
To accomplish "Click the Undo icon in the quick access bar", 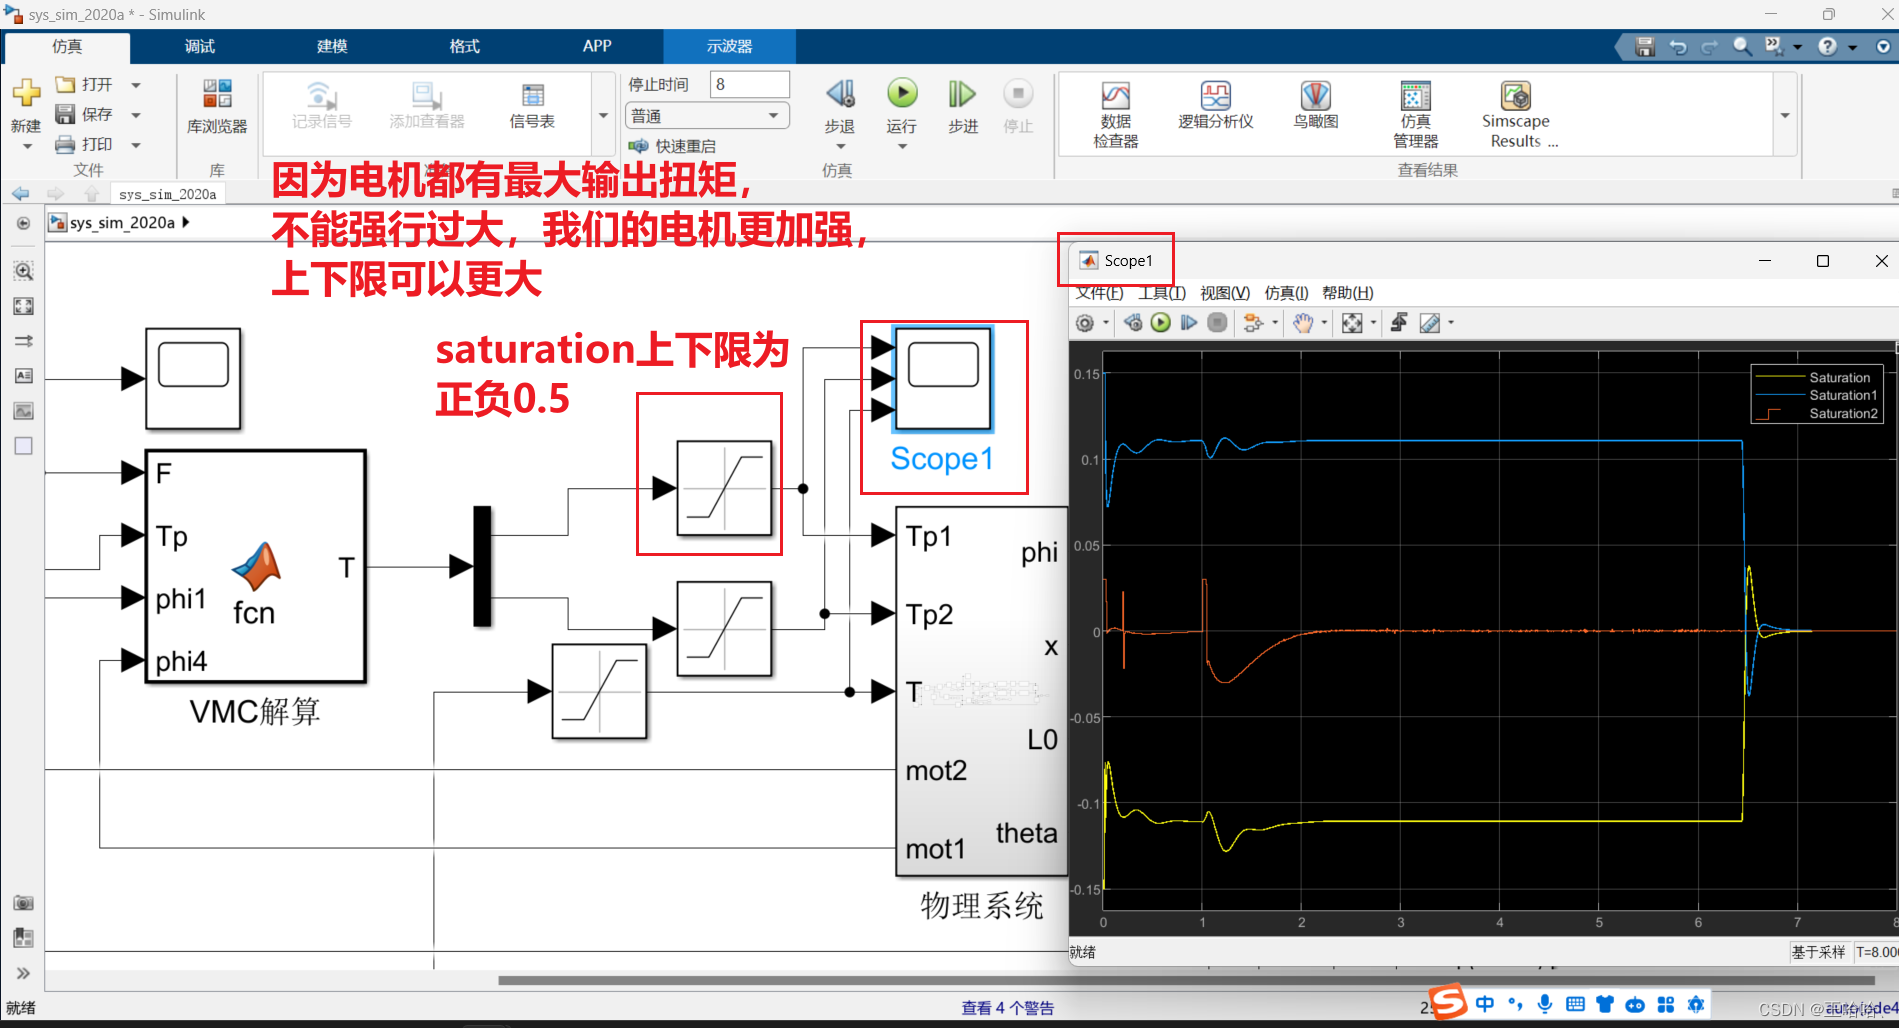I will click(1678, 46).
